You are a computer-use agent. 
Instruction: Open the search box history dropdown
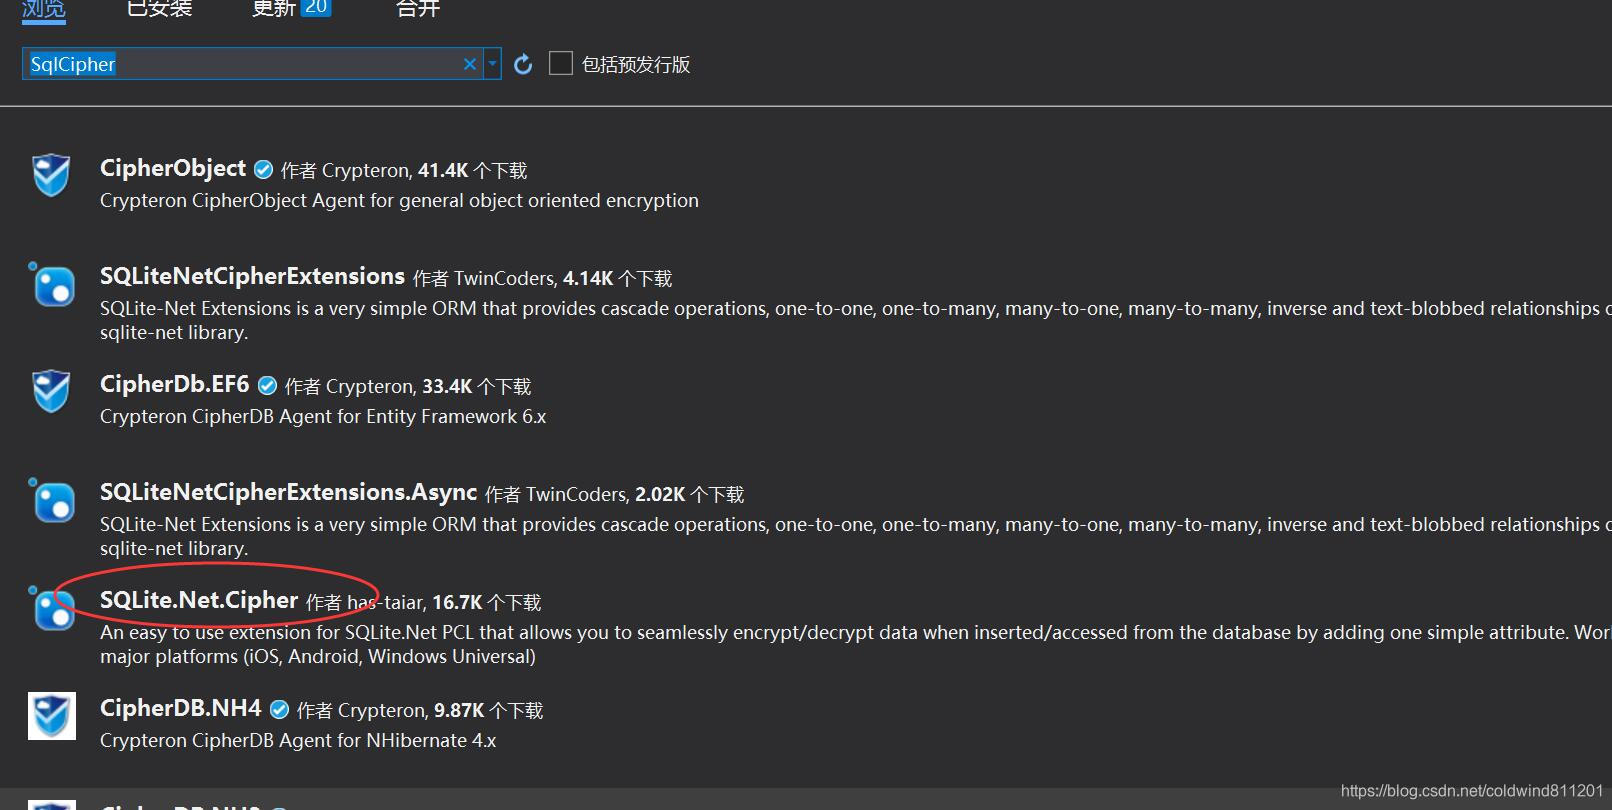pyautogui.click(x=492, y=64)
